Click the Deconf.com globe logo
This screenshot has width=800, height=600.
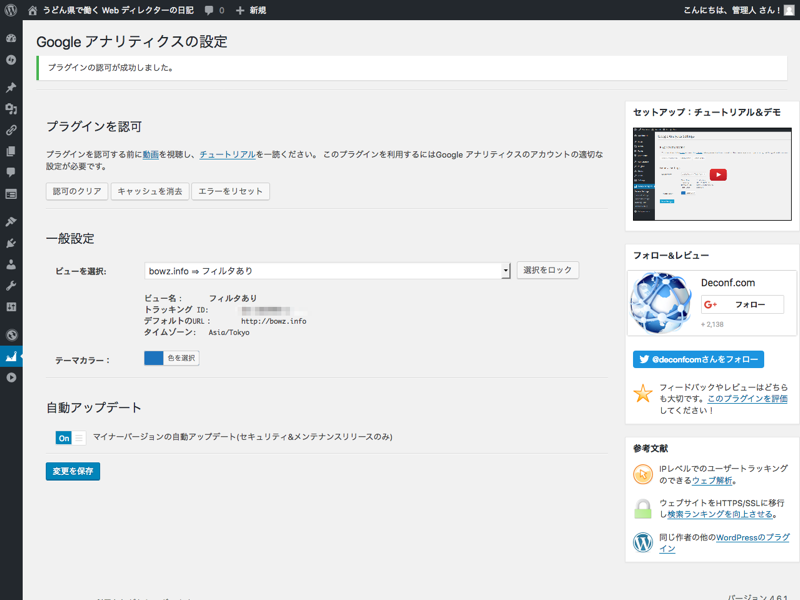661,303
